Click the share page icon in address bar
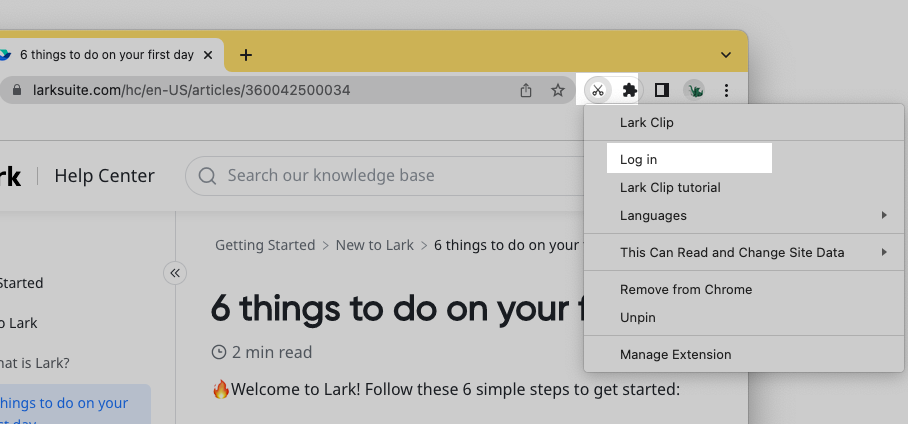The height and width of the screenshot is (424, 908). click(526, 90)
